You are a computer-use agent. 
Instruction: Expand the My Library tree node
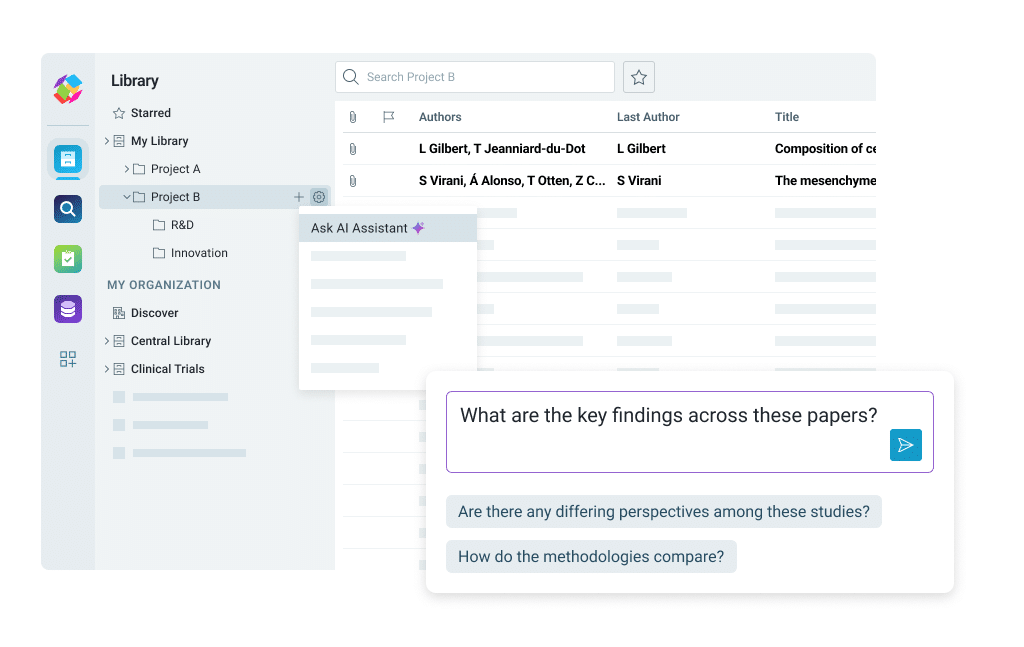pyautogui.click(x=107, y=141)
